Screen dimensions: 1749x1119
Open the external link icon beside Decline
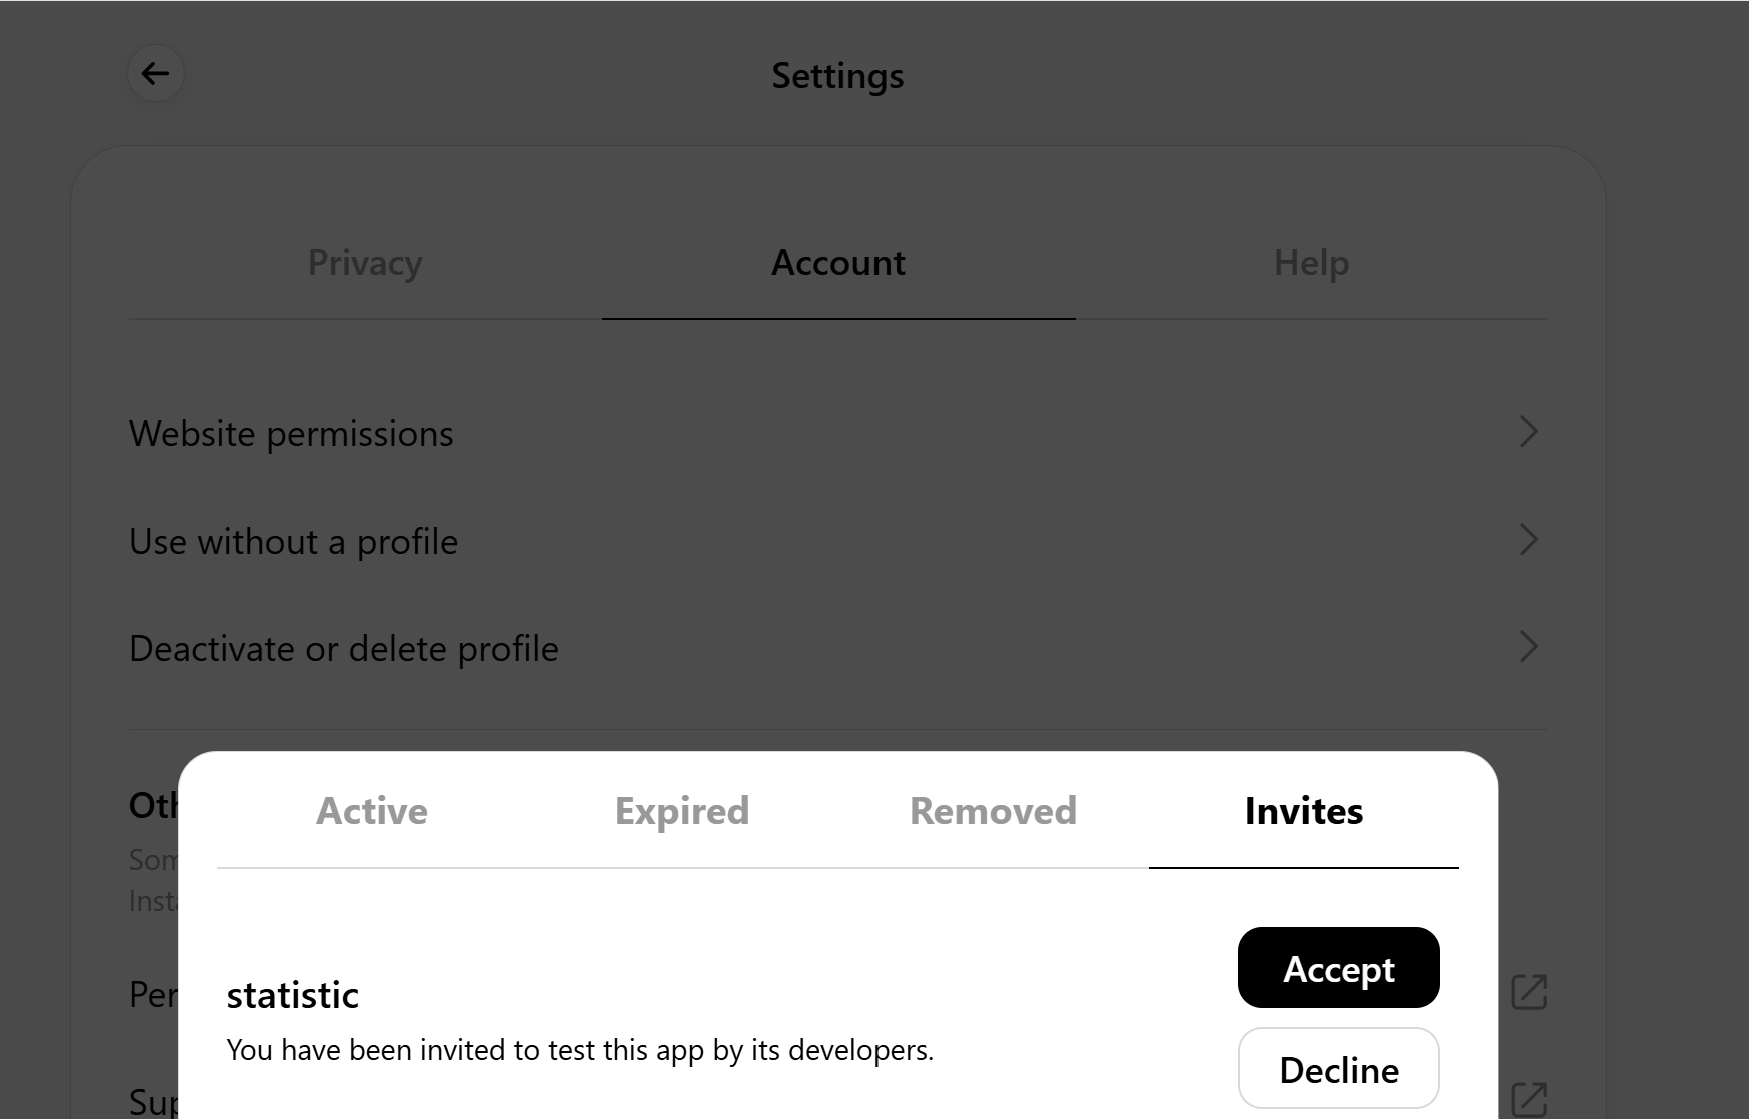[1528, 1099]
